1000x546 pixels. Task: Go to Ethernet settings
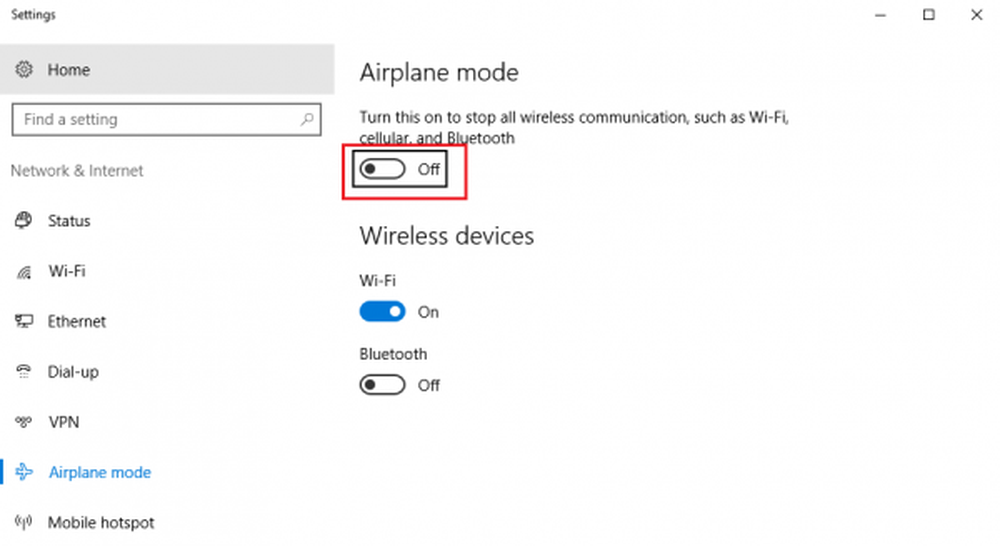click(77, 322)
